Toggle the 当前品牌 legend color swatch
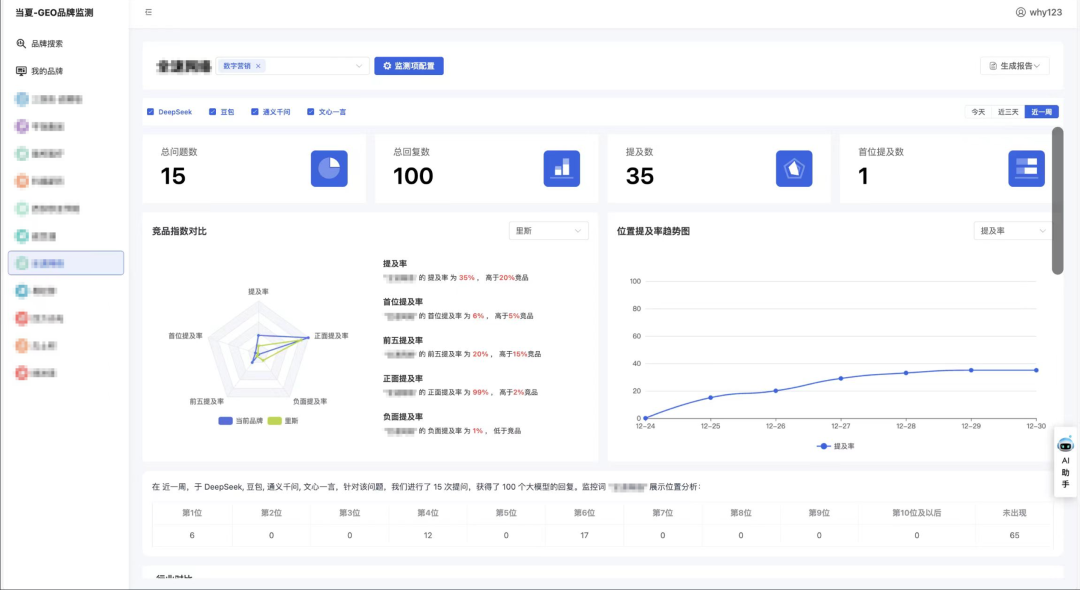Viewport: 1080px width, 590px height. (225, 421)
